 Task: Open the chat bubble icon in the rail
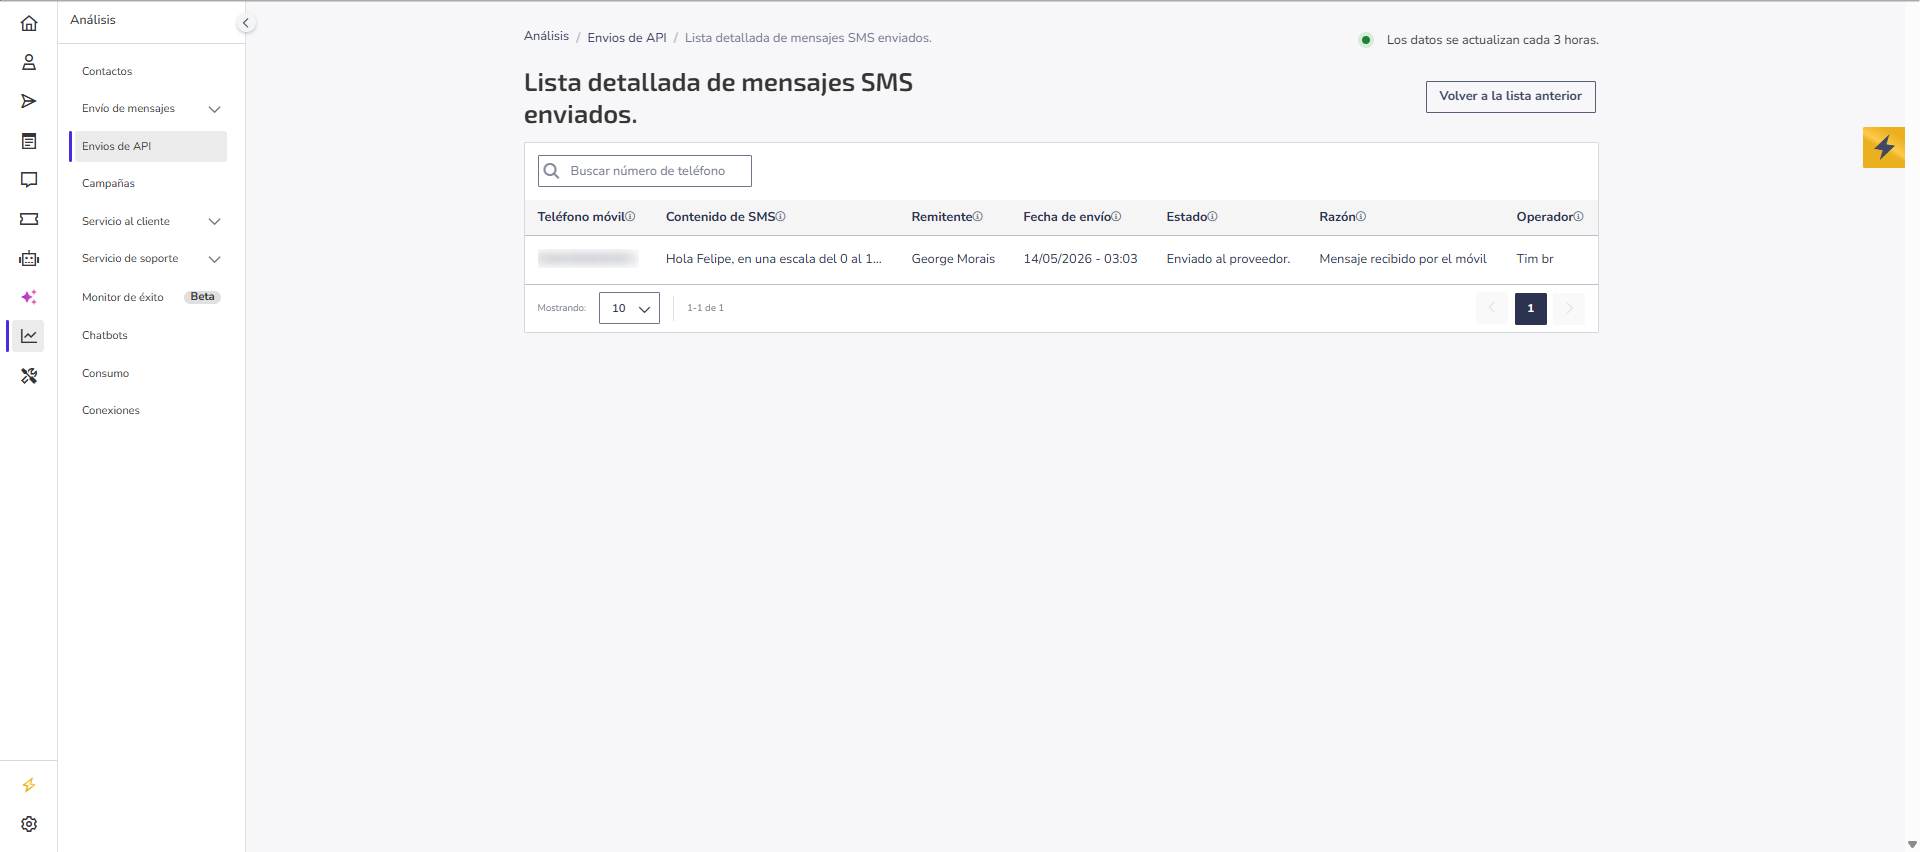[x=29, y=180]
